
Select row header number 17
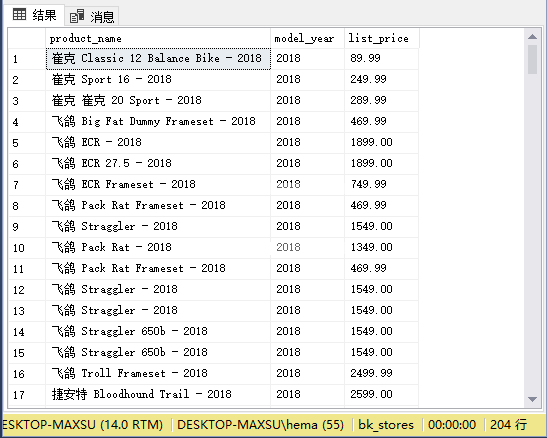[x=27, y=395]
